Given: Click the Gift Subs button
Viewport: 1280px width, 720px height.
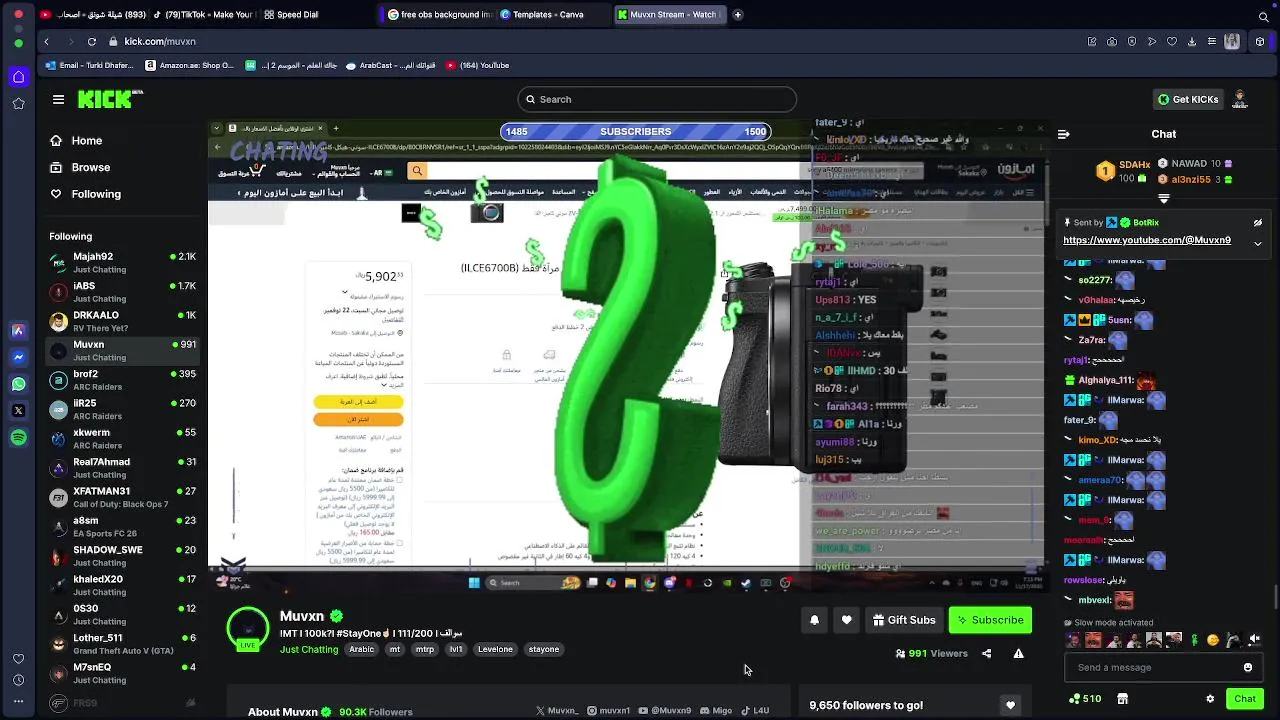Looking at the screenshot, I should [x=904, y=620].
